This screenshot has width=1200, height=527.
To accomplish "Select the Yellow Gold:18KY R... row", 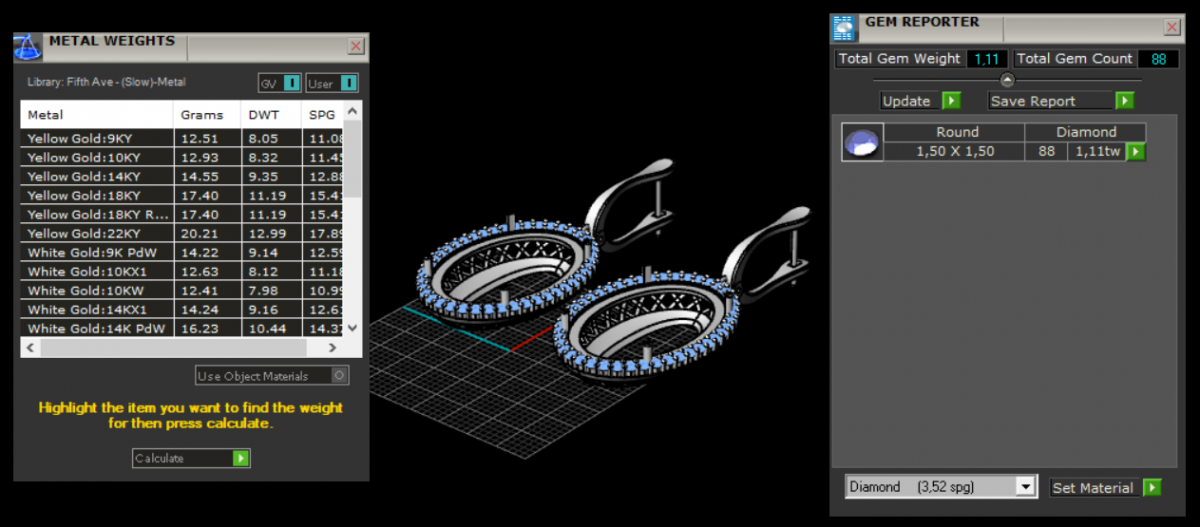I will point(182,215).
